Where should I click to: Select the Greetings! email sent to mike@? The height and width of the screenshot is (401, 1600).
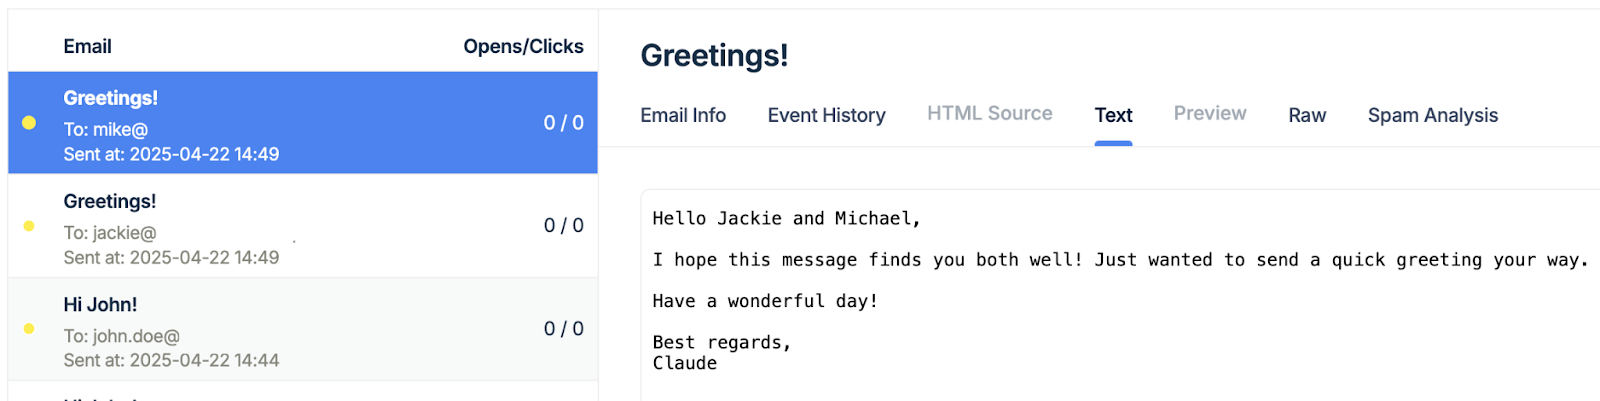(x=303, y=123)
